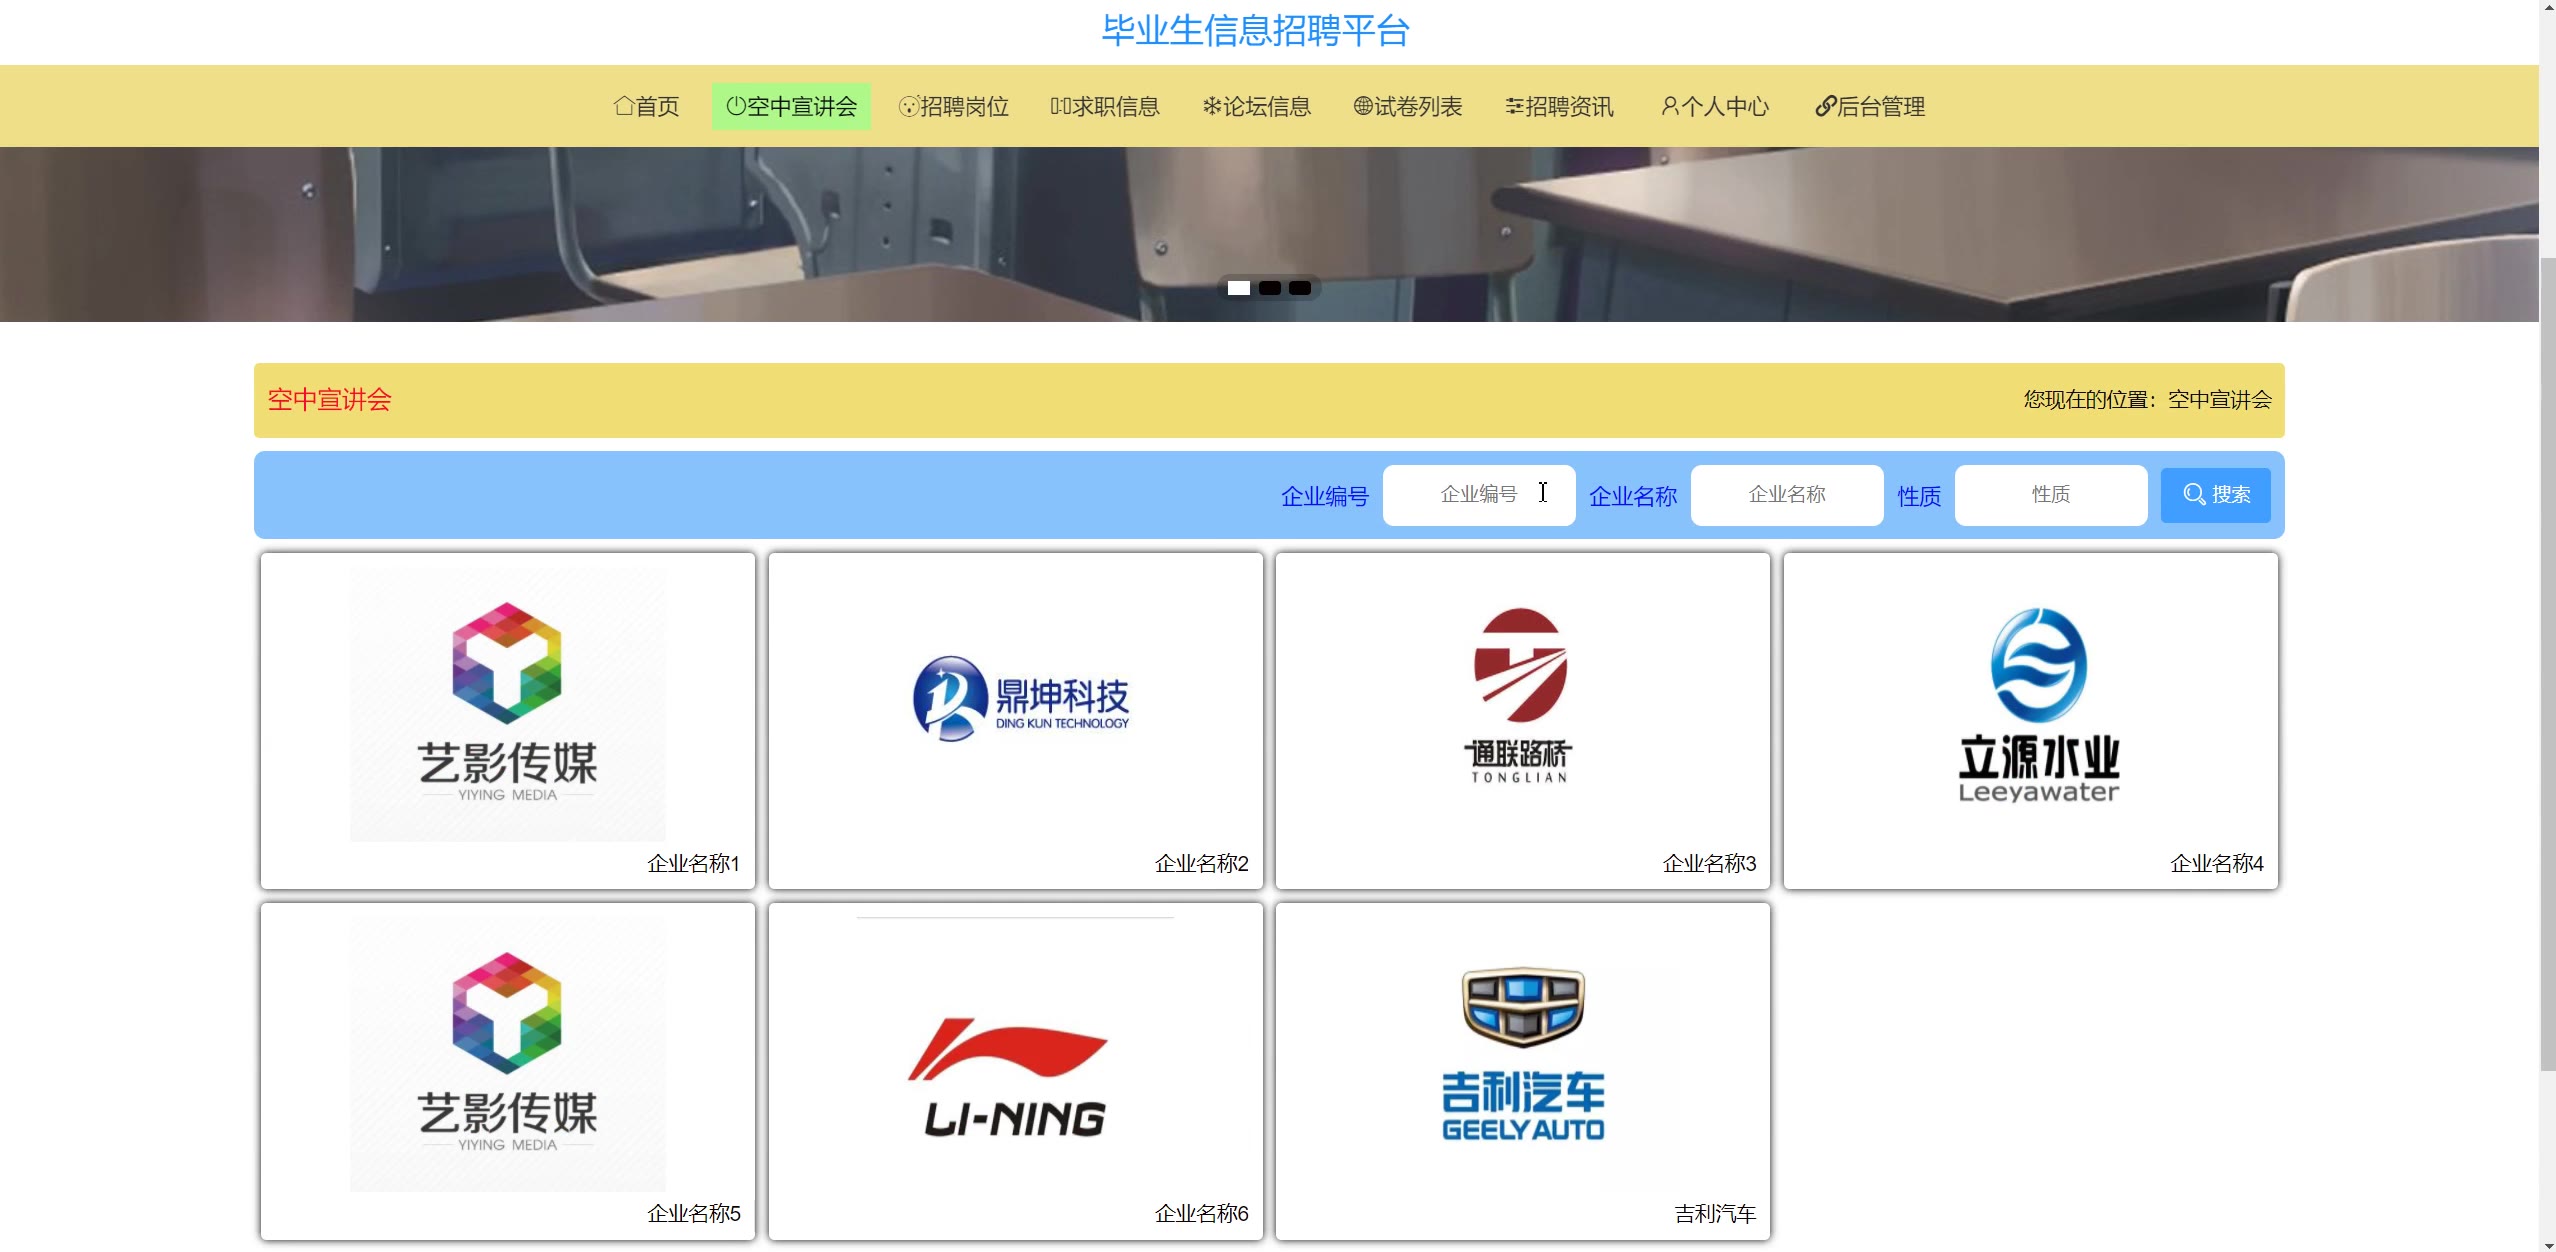
Task: Click the chain link icon beside 后台管理
Action: [x=1825, y=105]
